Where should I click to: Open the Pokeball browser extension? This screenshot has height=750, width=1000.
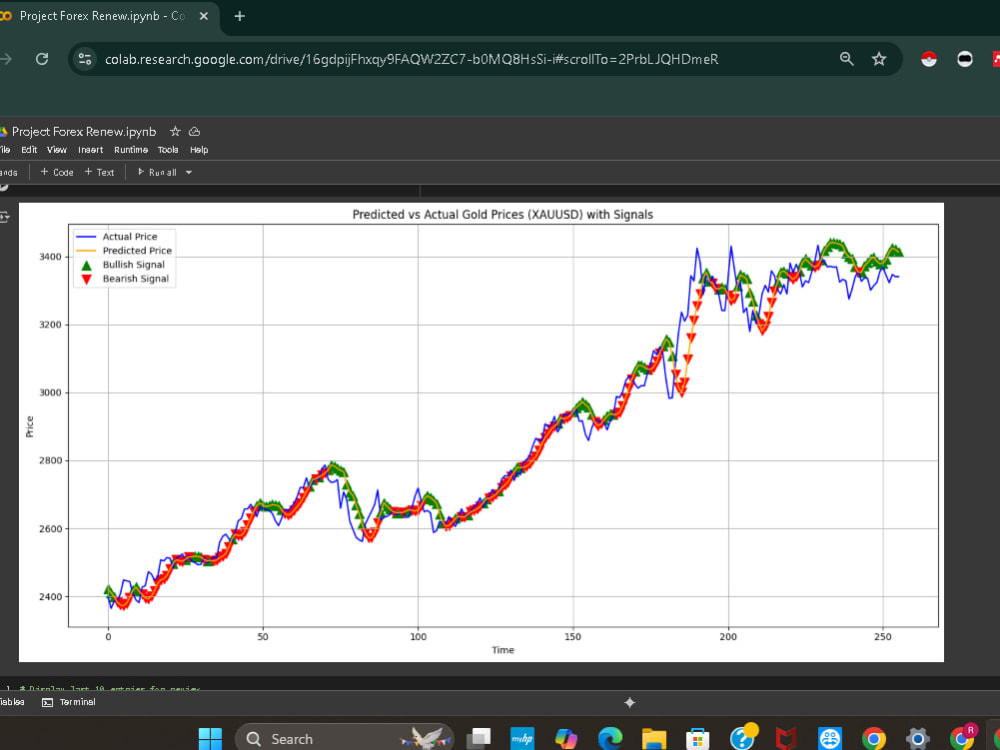(x=929, y=59)
